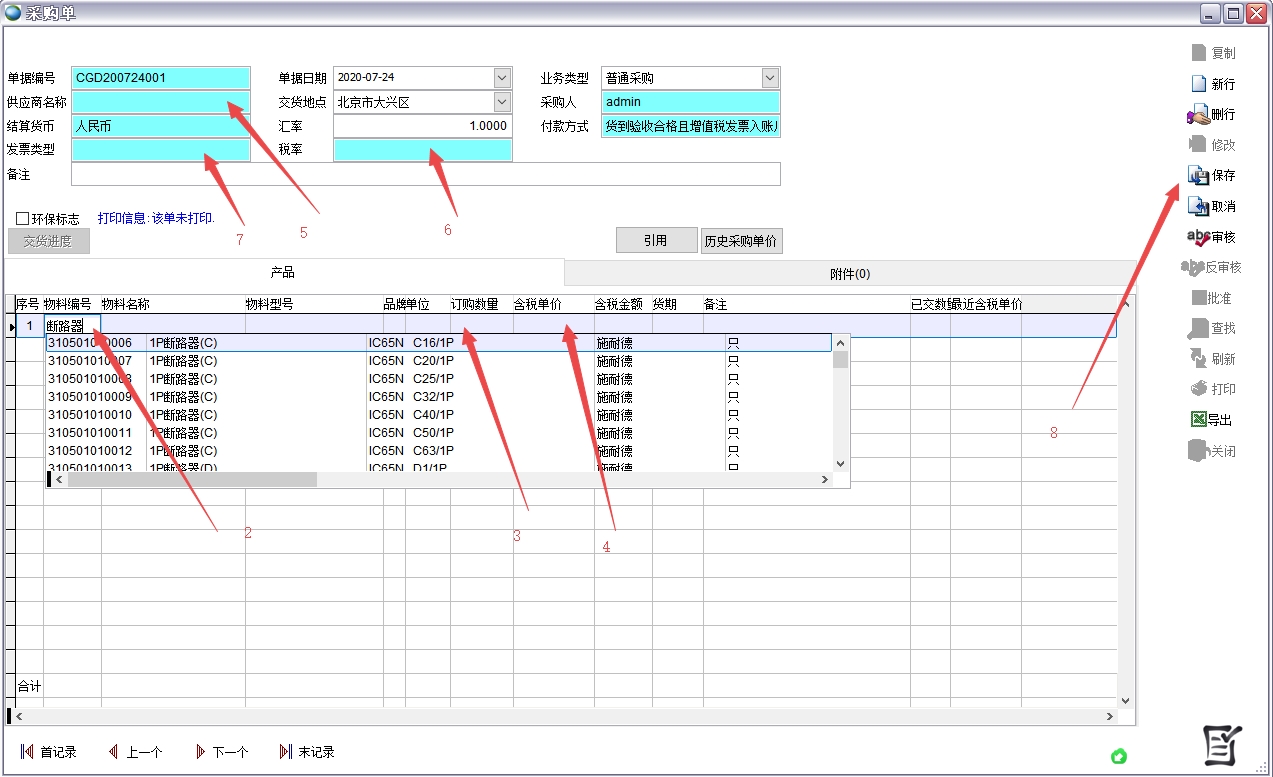Click the Delete Row (删行) icon
Viewport: 1273px width, 777px height.
tap(1198, 115)
